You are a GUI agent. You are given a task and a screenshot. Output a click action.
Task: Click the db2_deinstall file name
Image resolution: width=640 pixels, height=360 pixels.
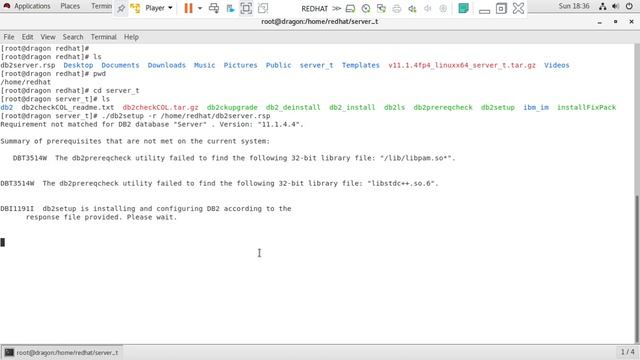293,108
